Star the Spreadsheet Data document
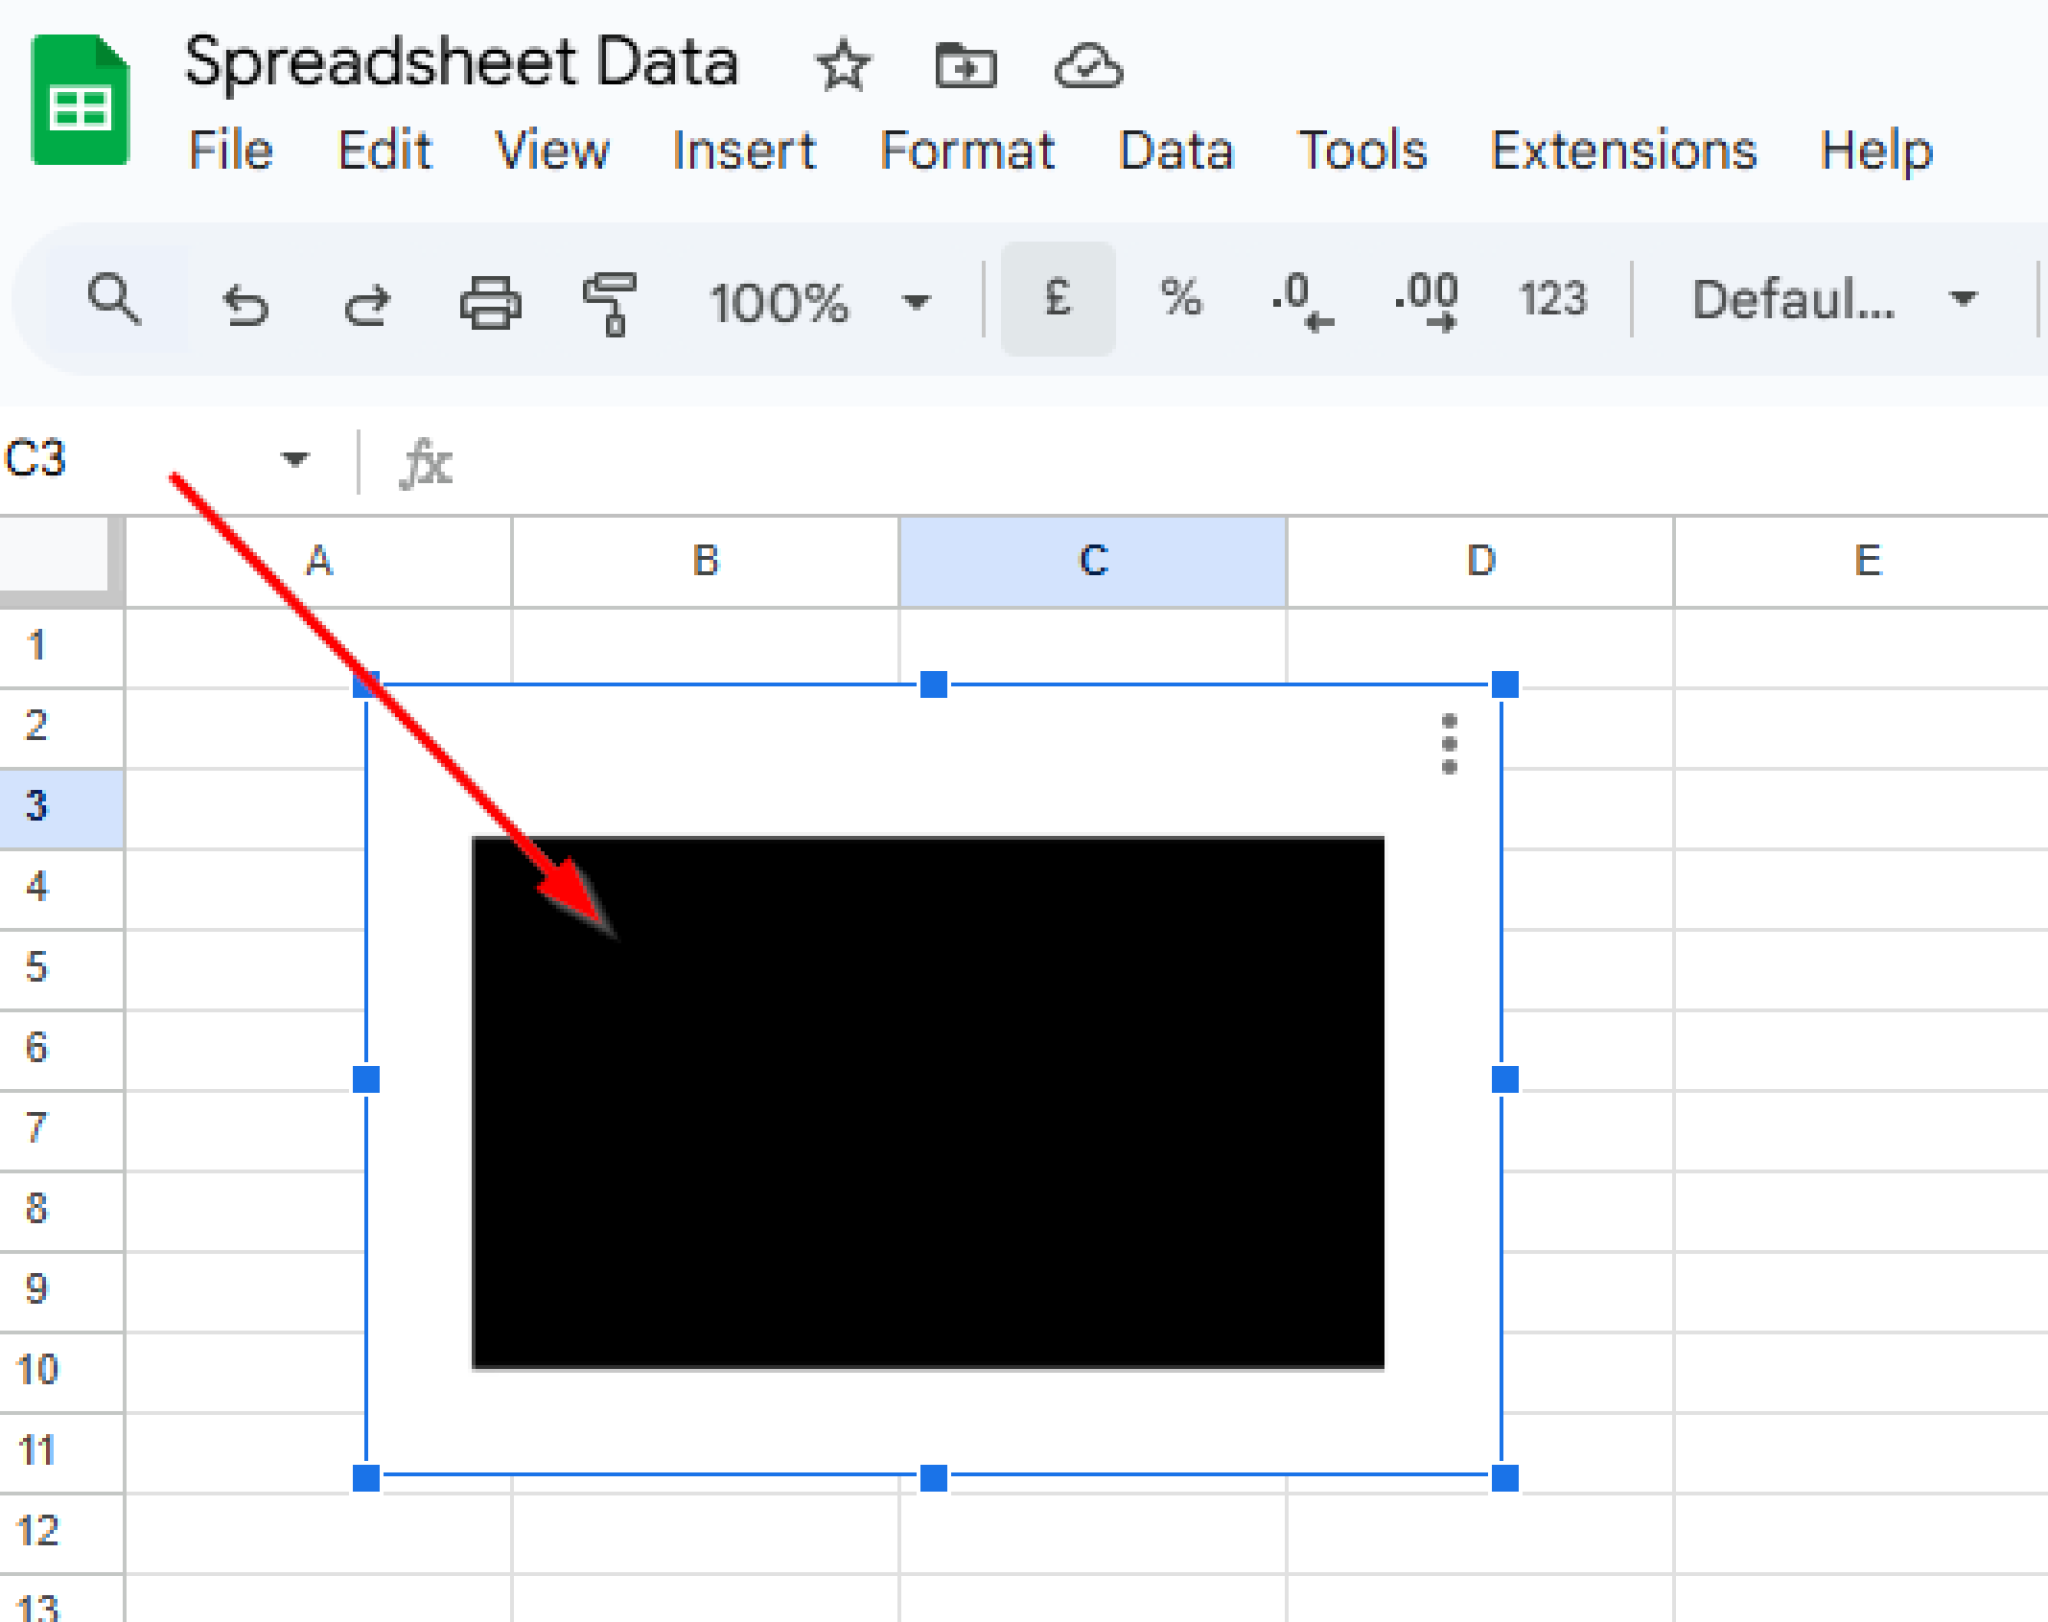The image size is (2048, 1622). point(843,65)
